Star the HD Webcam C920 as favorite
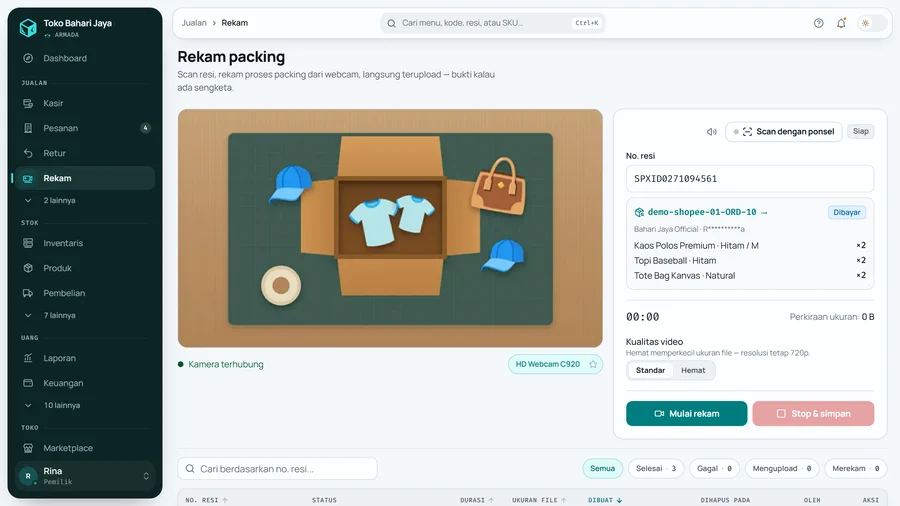 click(593, 364)
